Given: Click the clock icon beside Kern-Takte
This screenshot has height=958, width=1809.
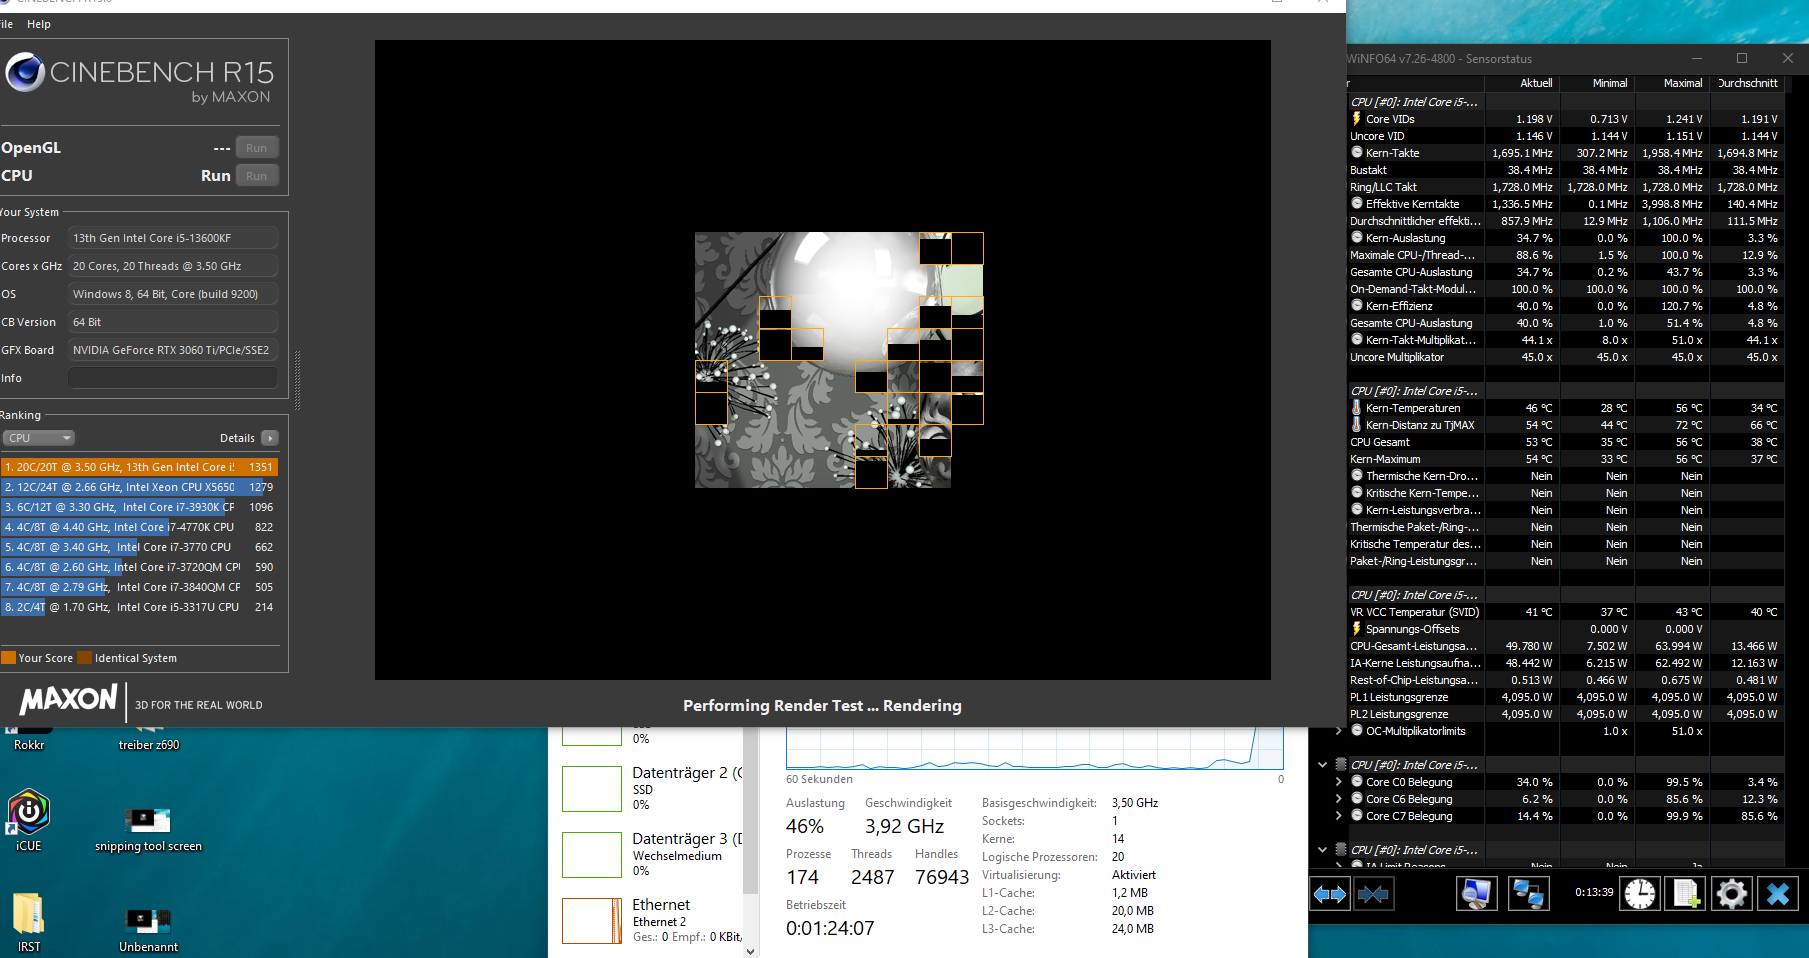Looking at the screenshot, I should point(1357,153).
